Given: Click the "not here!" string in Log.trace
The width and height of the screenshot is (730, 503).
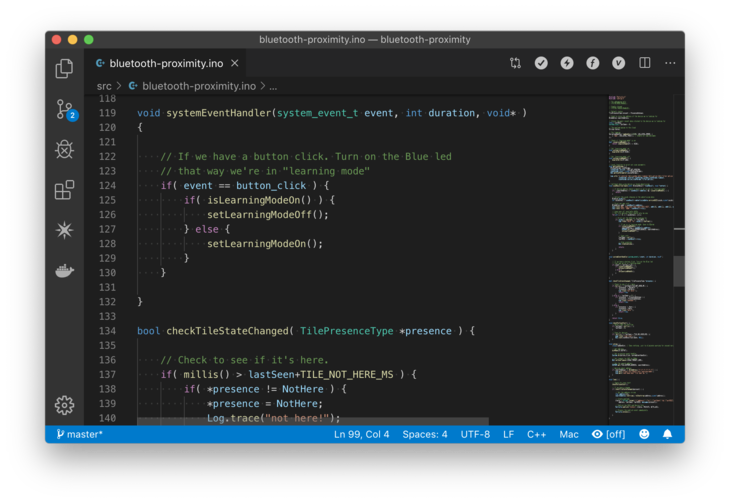Looking at the screenshot, I should pos(297,418).
